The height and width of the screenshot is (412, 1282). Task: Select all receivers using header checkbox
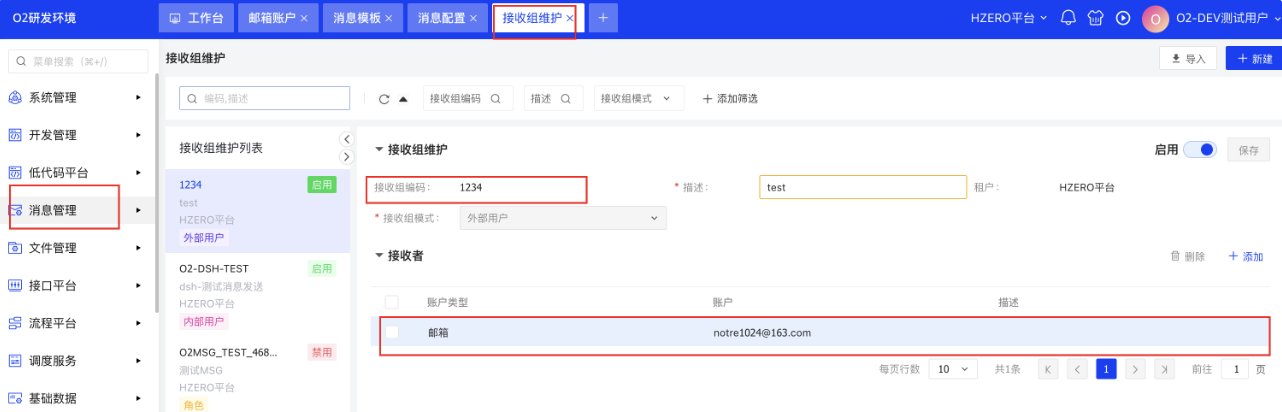point(392,302)
